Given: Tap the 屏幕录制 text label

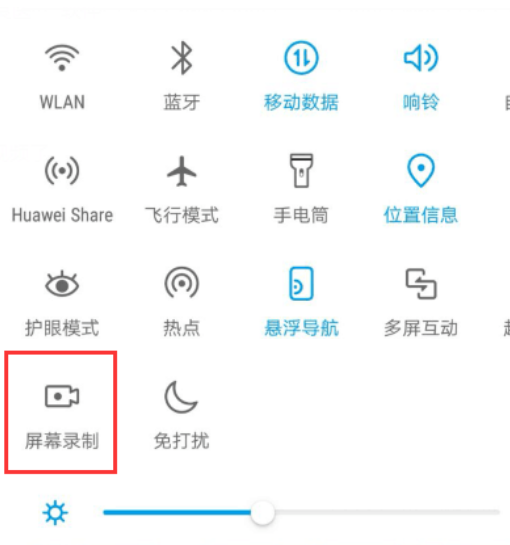Looking at the screenshot, I should pos(62,441).
